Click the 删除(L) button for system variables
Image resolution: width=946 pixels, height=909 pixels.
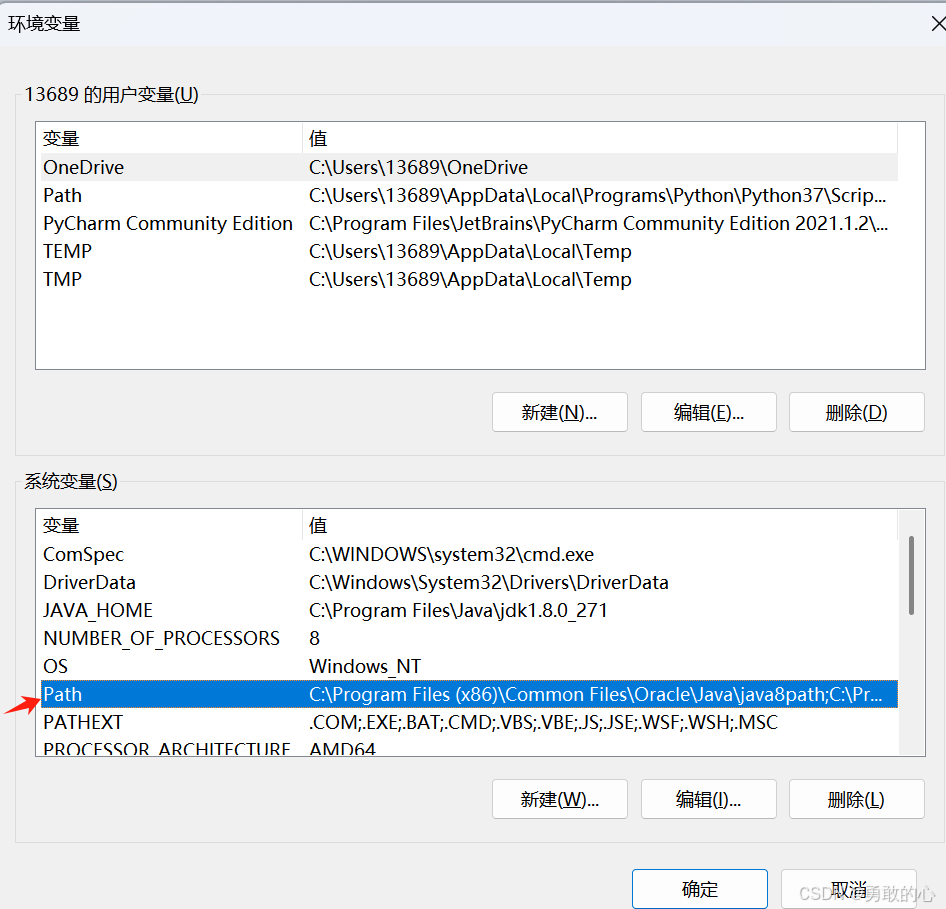856,798
